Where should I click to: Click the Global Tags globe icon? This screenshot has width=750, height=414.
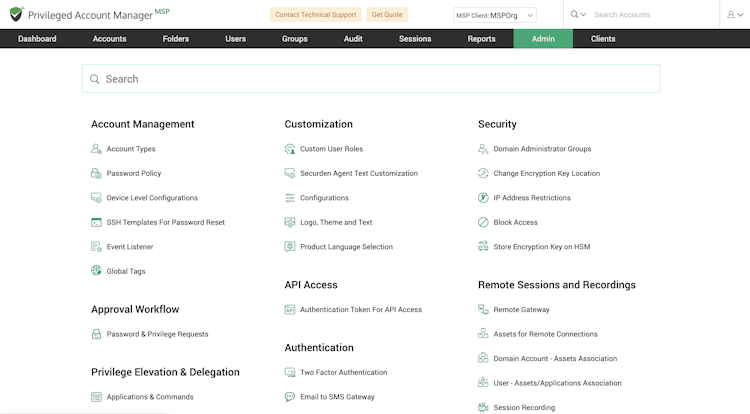coord(96,271)
